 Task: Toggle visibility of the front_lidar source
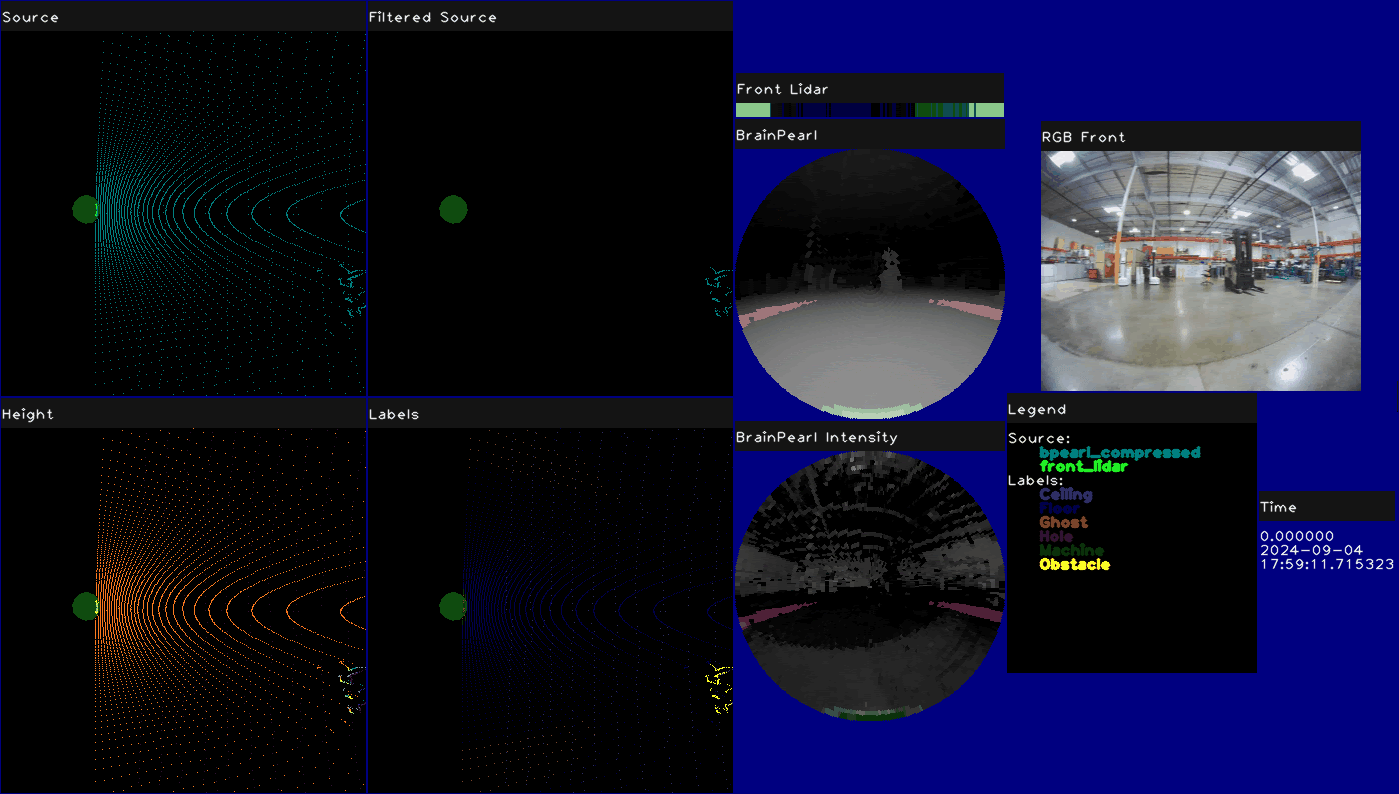(x=1085, y=466)
